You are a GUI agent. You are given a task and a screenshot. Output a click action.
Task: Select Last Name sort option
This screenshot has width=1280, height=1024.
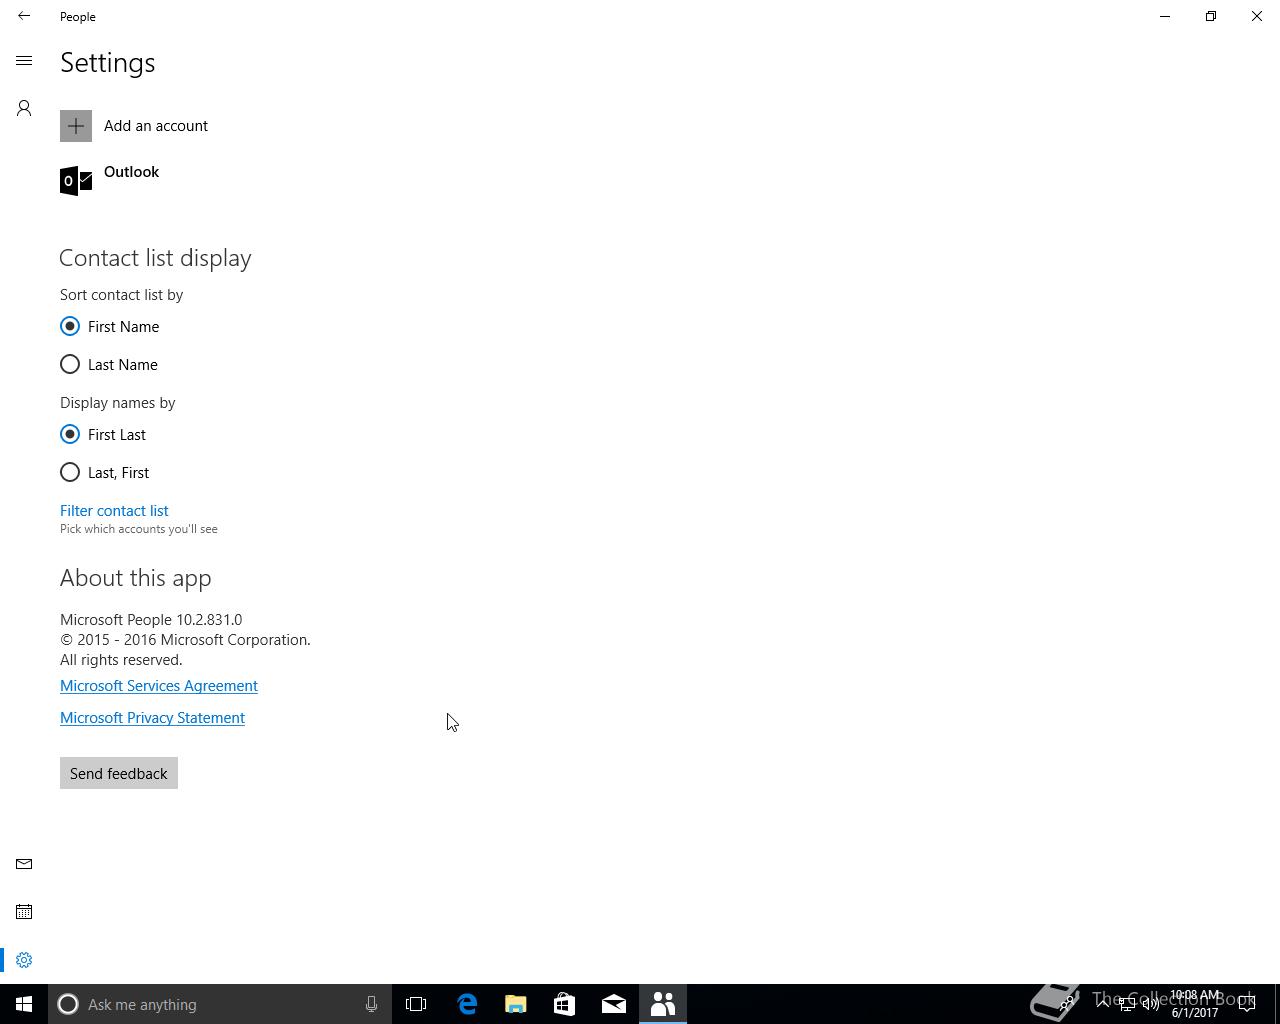(109, 365)
